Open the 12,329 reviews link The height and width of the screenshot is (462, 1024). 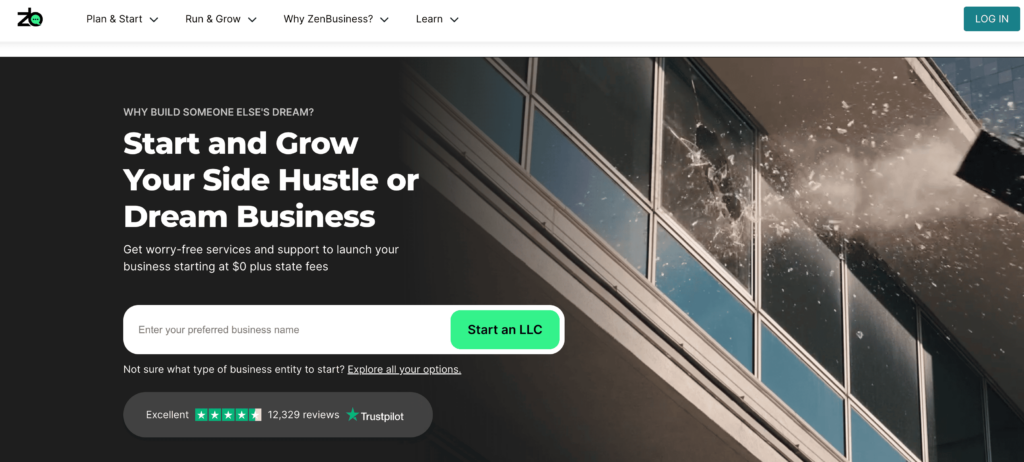coord(303,414)
